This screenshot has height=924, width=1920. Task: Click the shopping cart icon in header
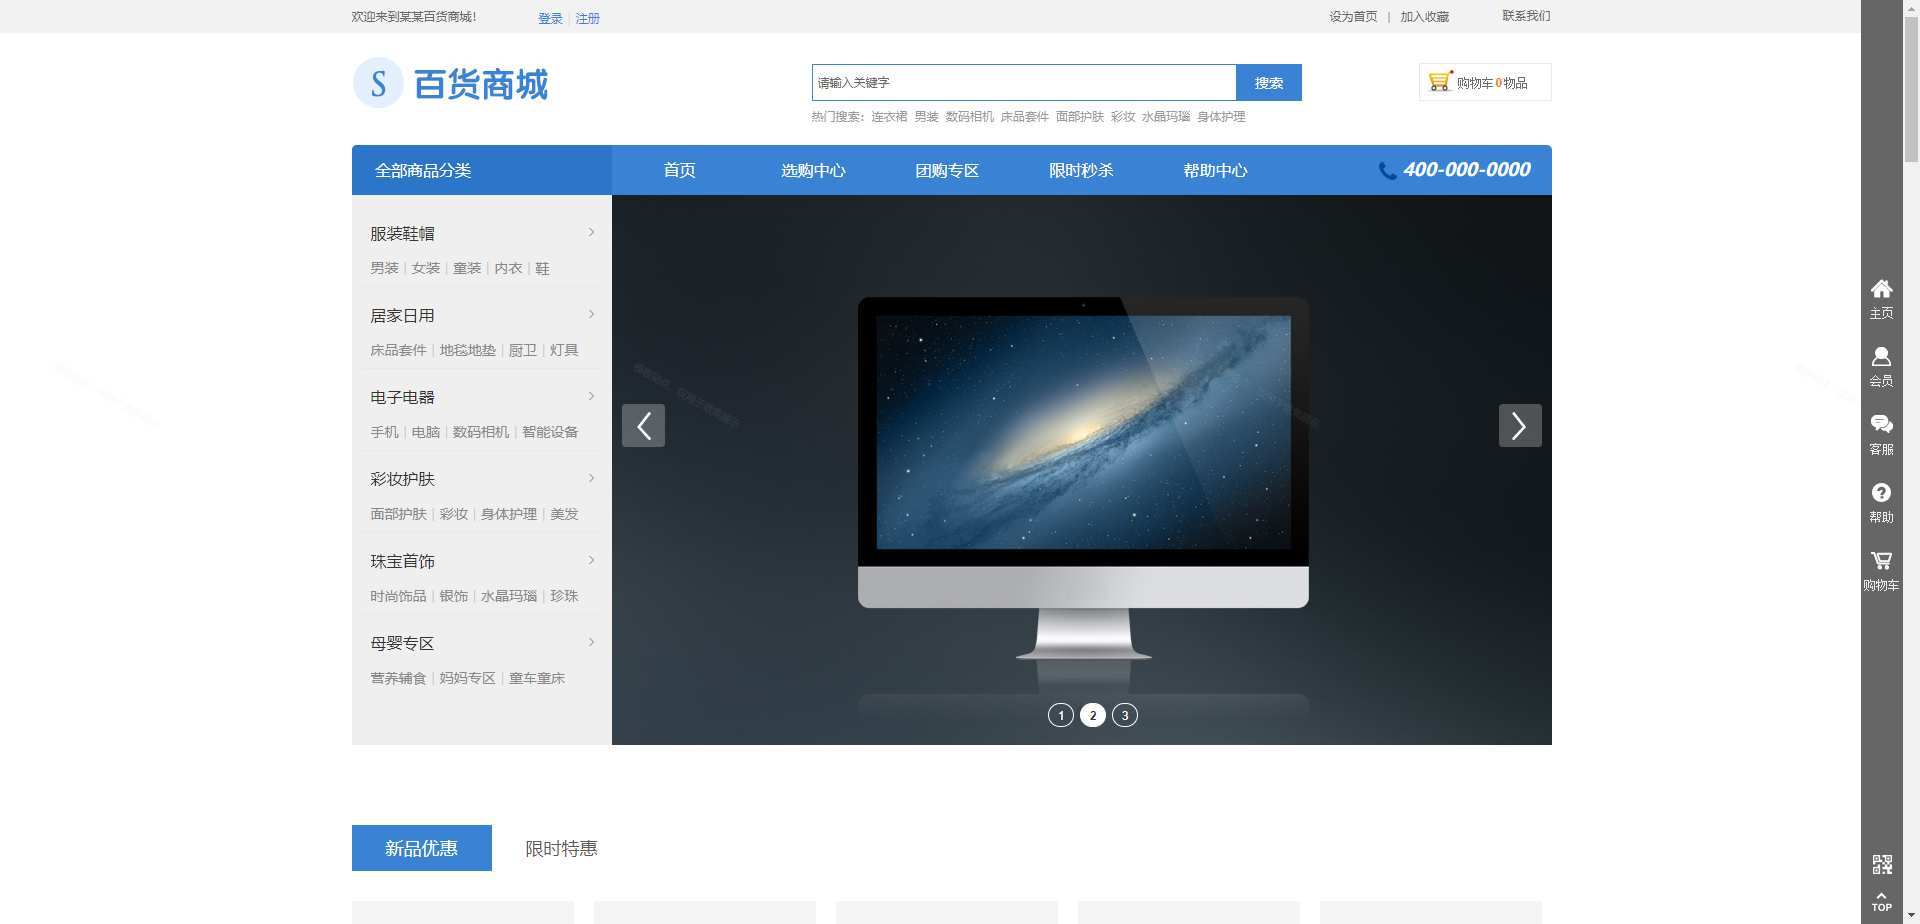(1440, 81)
